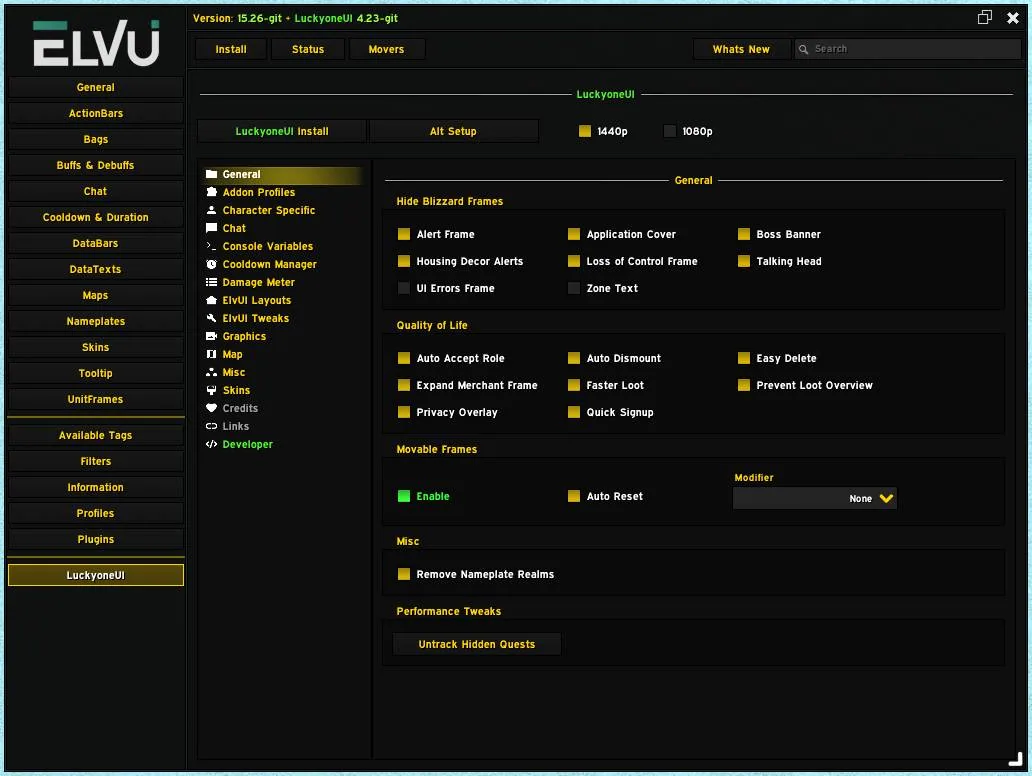Open the Modifier dropdown

click(x=815, y=498)
